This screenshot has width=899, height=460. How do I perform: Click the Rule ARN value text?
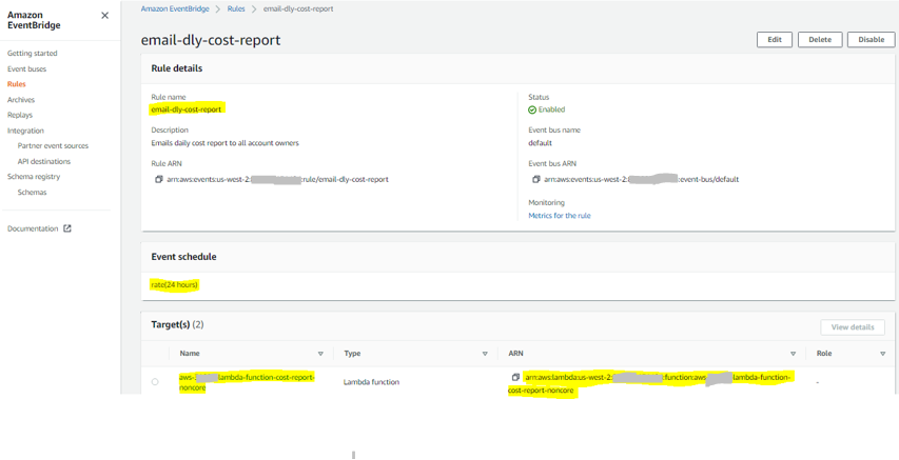pyautogui.click(x=277, y=180)
